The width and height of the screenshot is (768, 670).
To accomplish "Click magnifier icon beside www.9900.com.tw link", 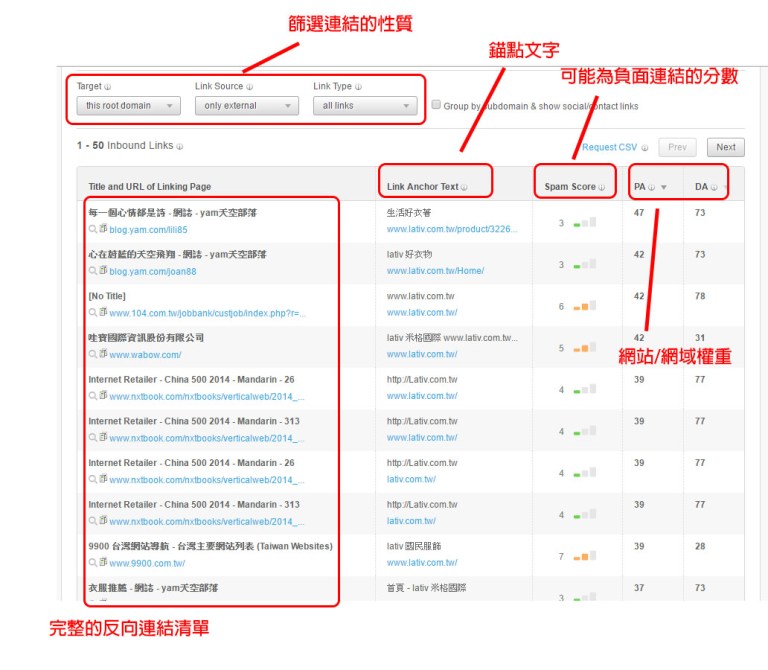I will click(x=92, y=563).
